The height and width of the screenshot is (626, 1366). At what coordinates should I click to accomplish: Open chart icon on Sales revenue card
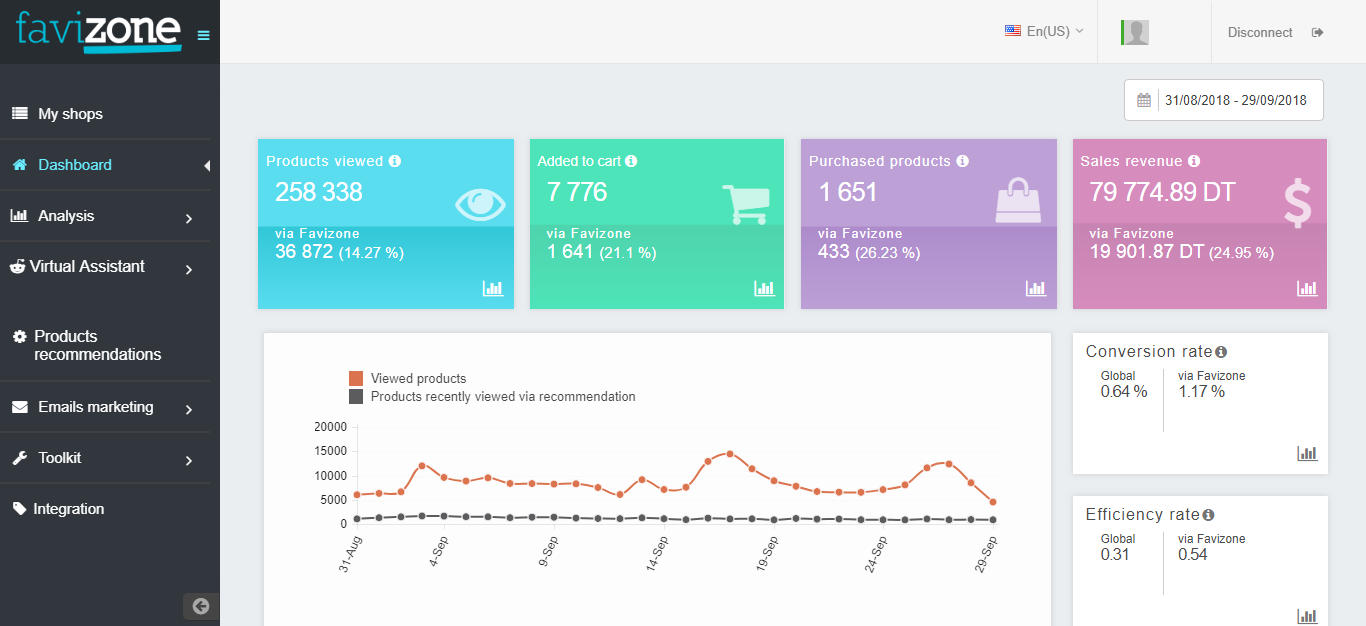click(1307, 288)
